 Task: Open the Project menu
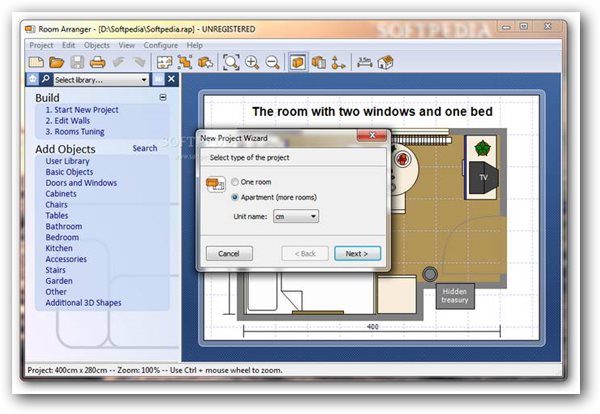coord(41,45)
